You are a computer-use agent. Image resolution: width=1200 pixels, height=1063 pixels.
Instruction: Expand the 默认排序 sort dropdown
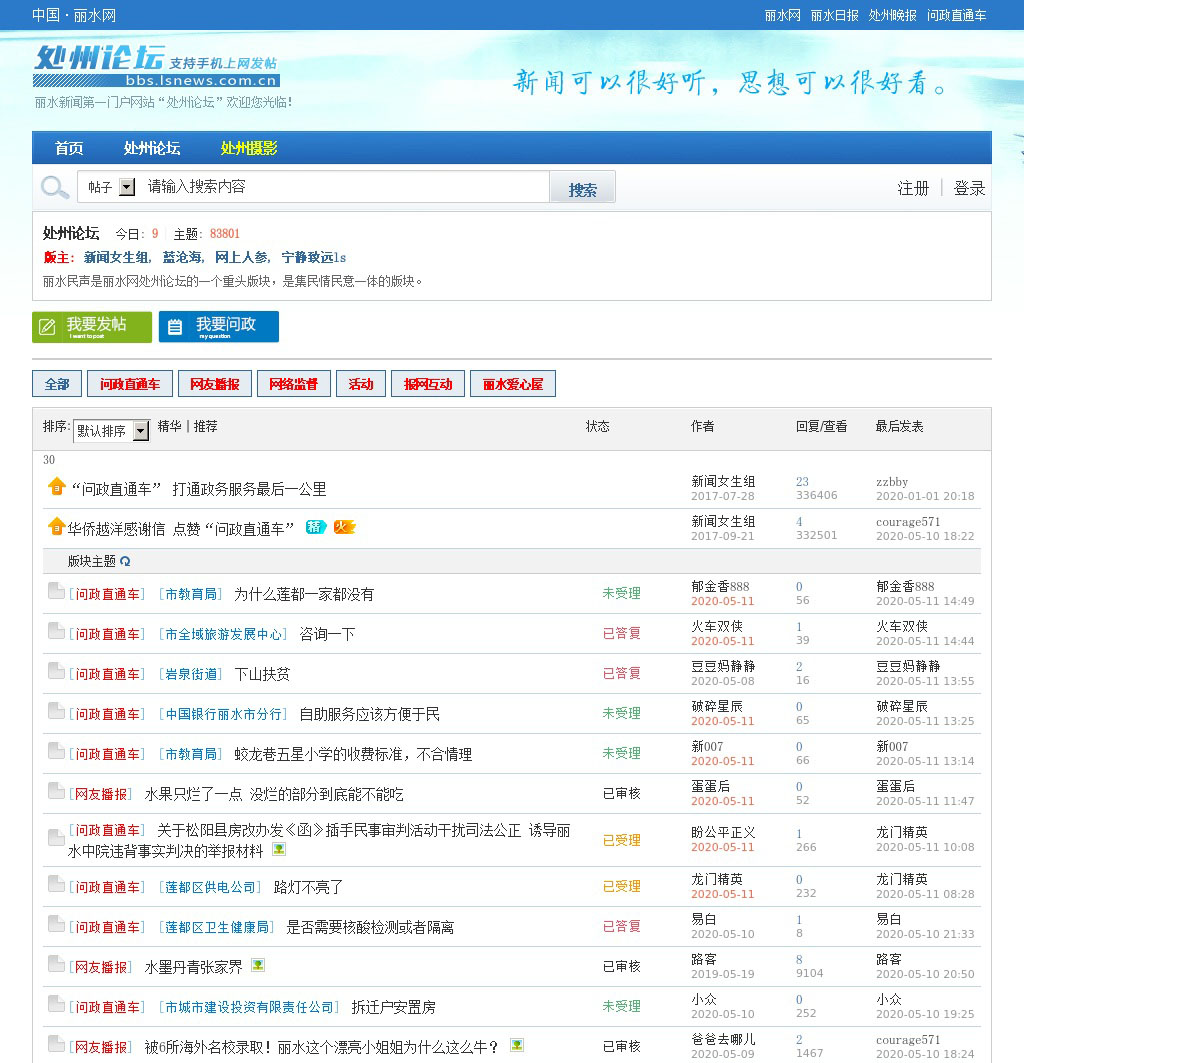click(x=141, y=431)
